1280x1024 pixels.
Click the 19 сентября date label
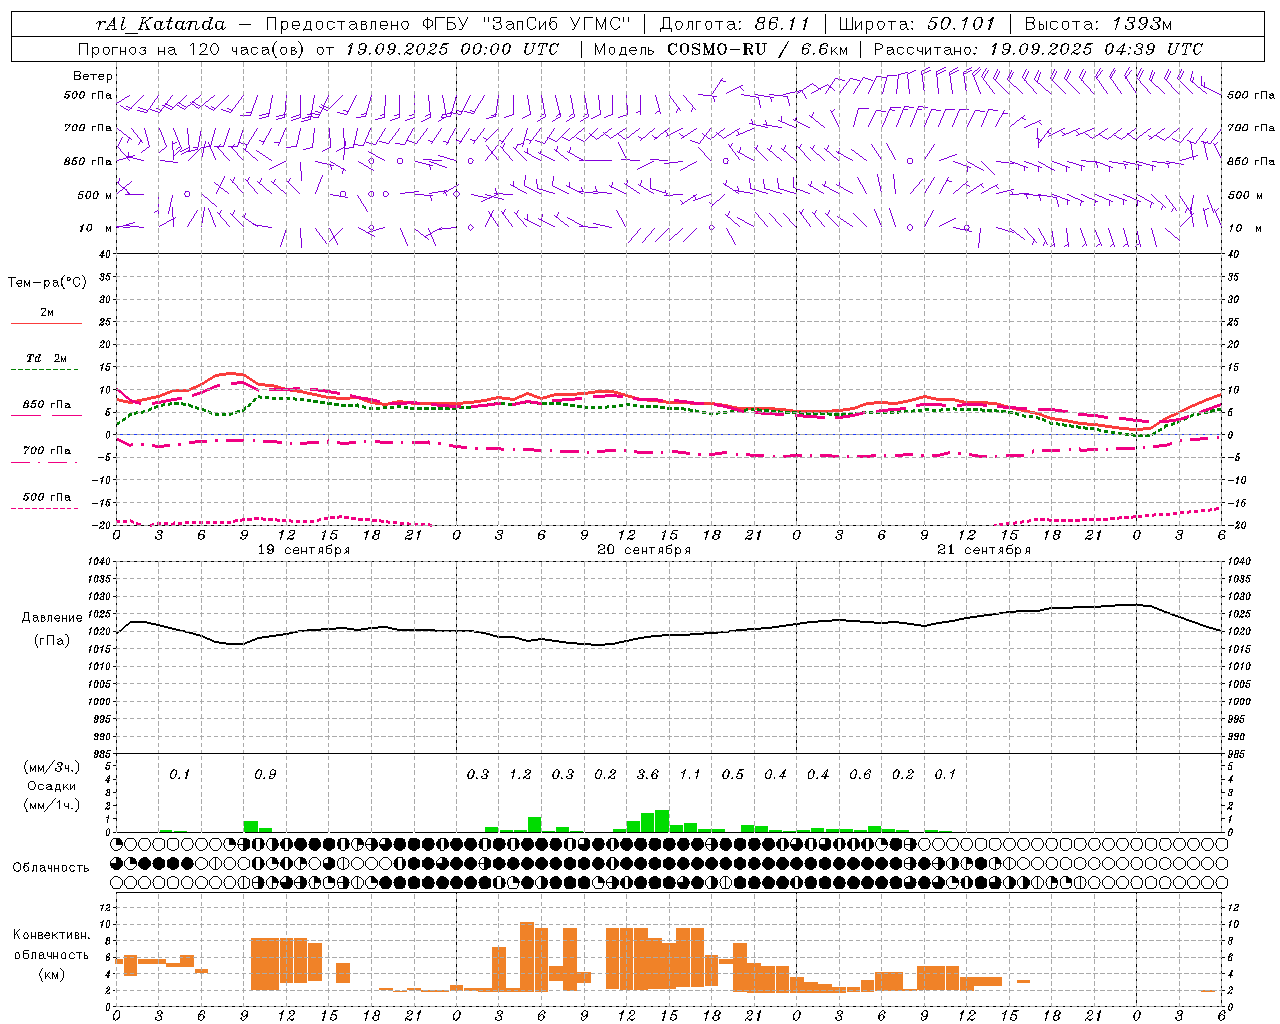pyautogui.click(x=304, y=550)
